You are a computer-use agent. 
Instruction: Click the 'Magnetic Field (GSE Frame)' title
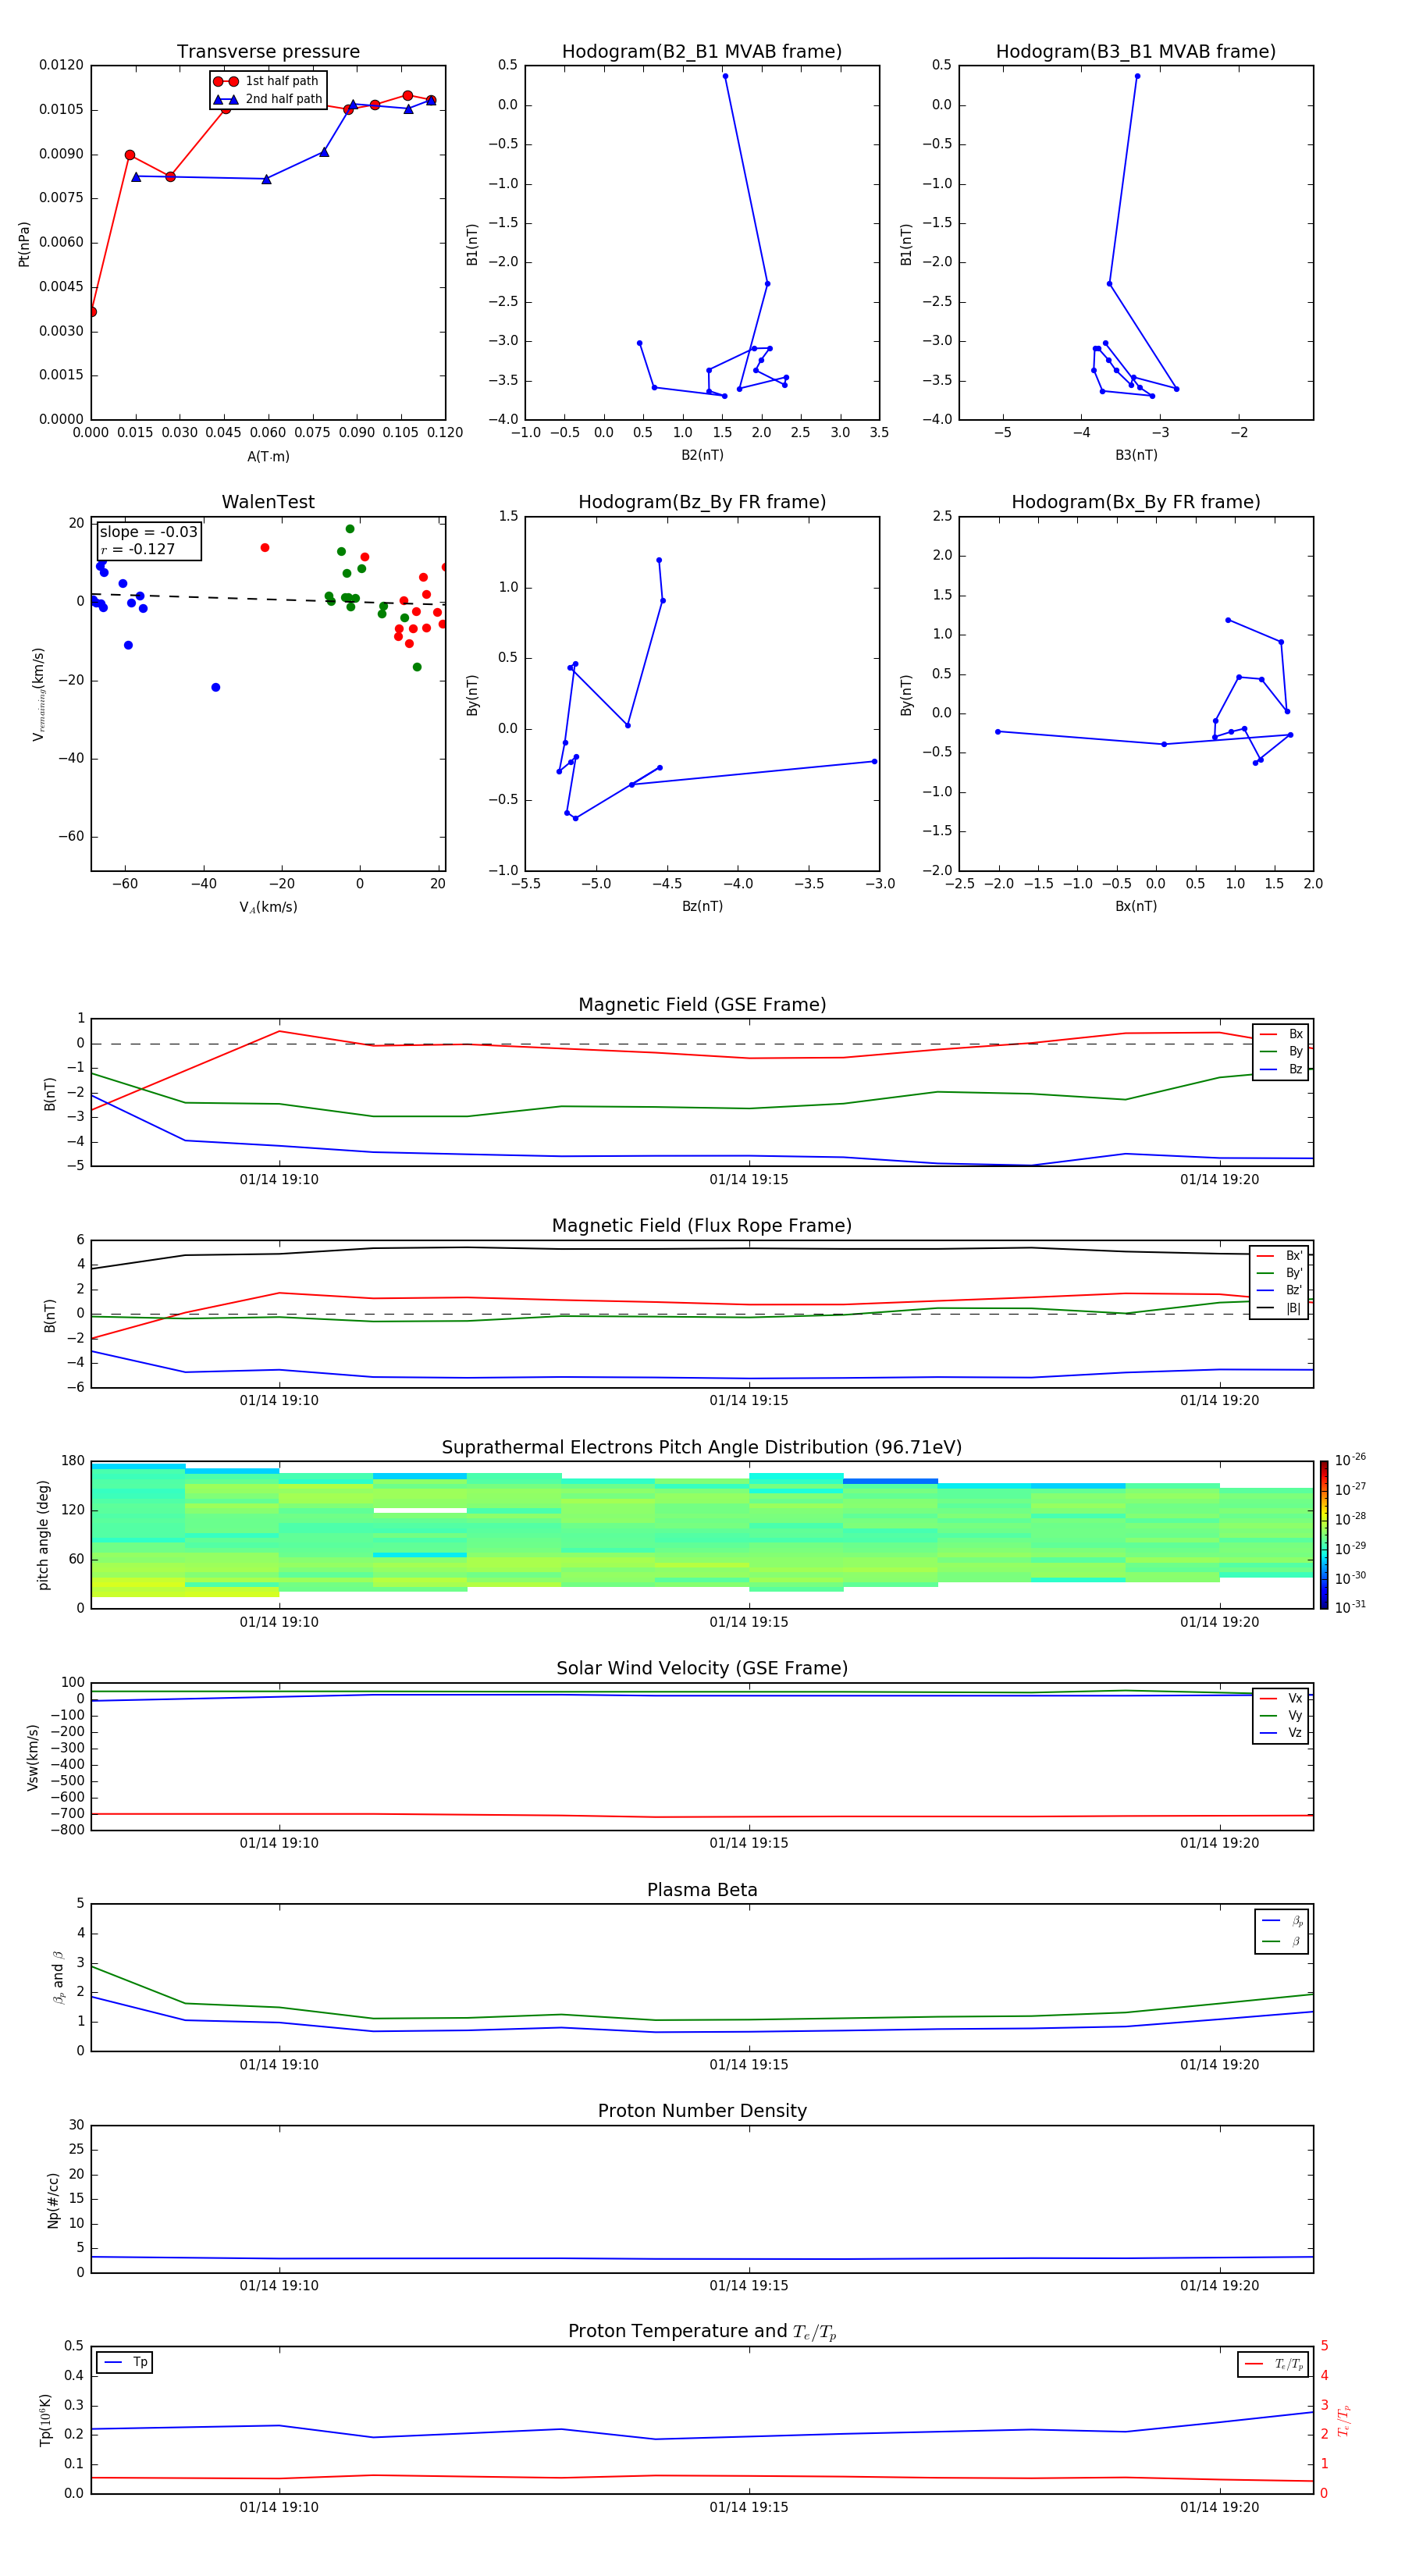point(702,1005)
